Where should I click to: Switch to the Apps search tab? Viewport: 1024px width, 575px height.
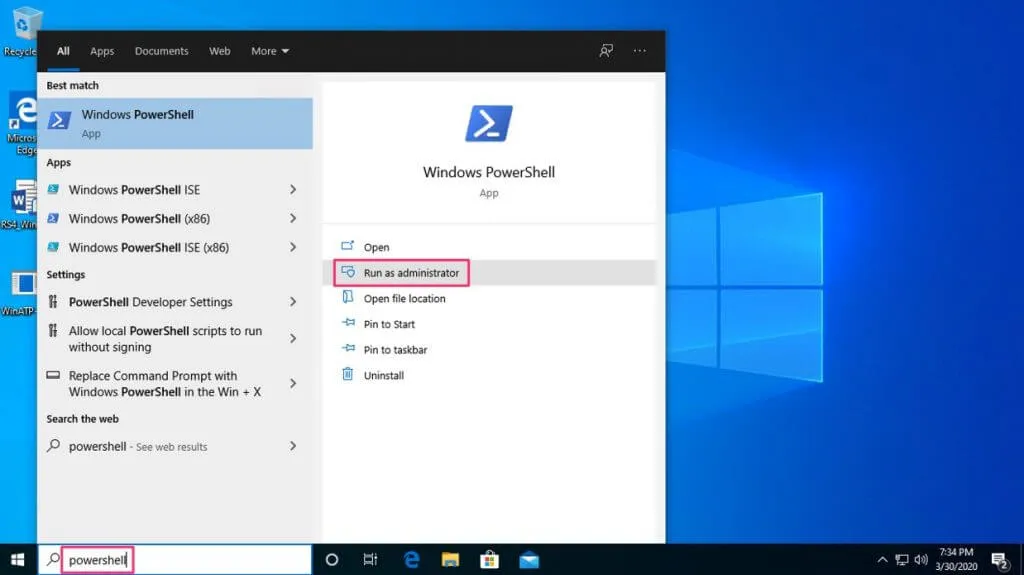(x=102, y=51)
